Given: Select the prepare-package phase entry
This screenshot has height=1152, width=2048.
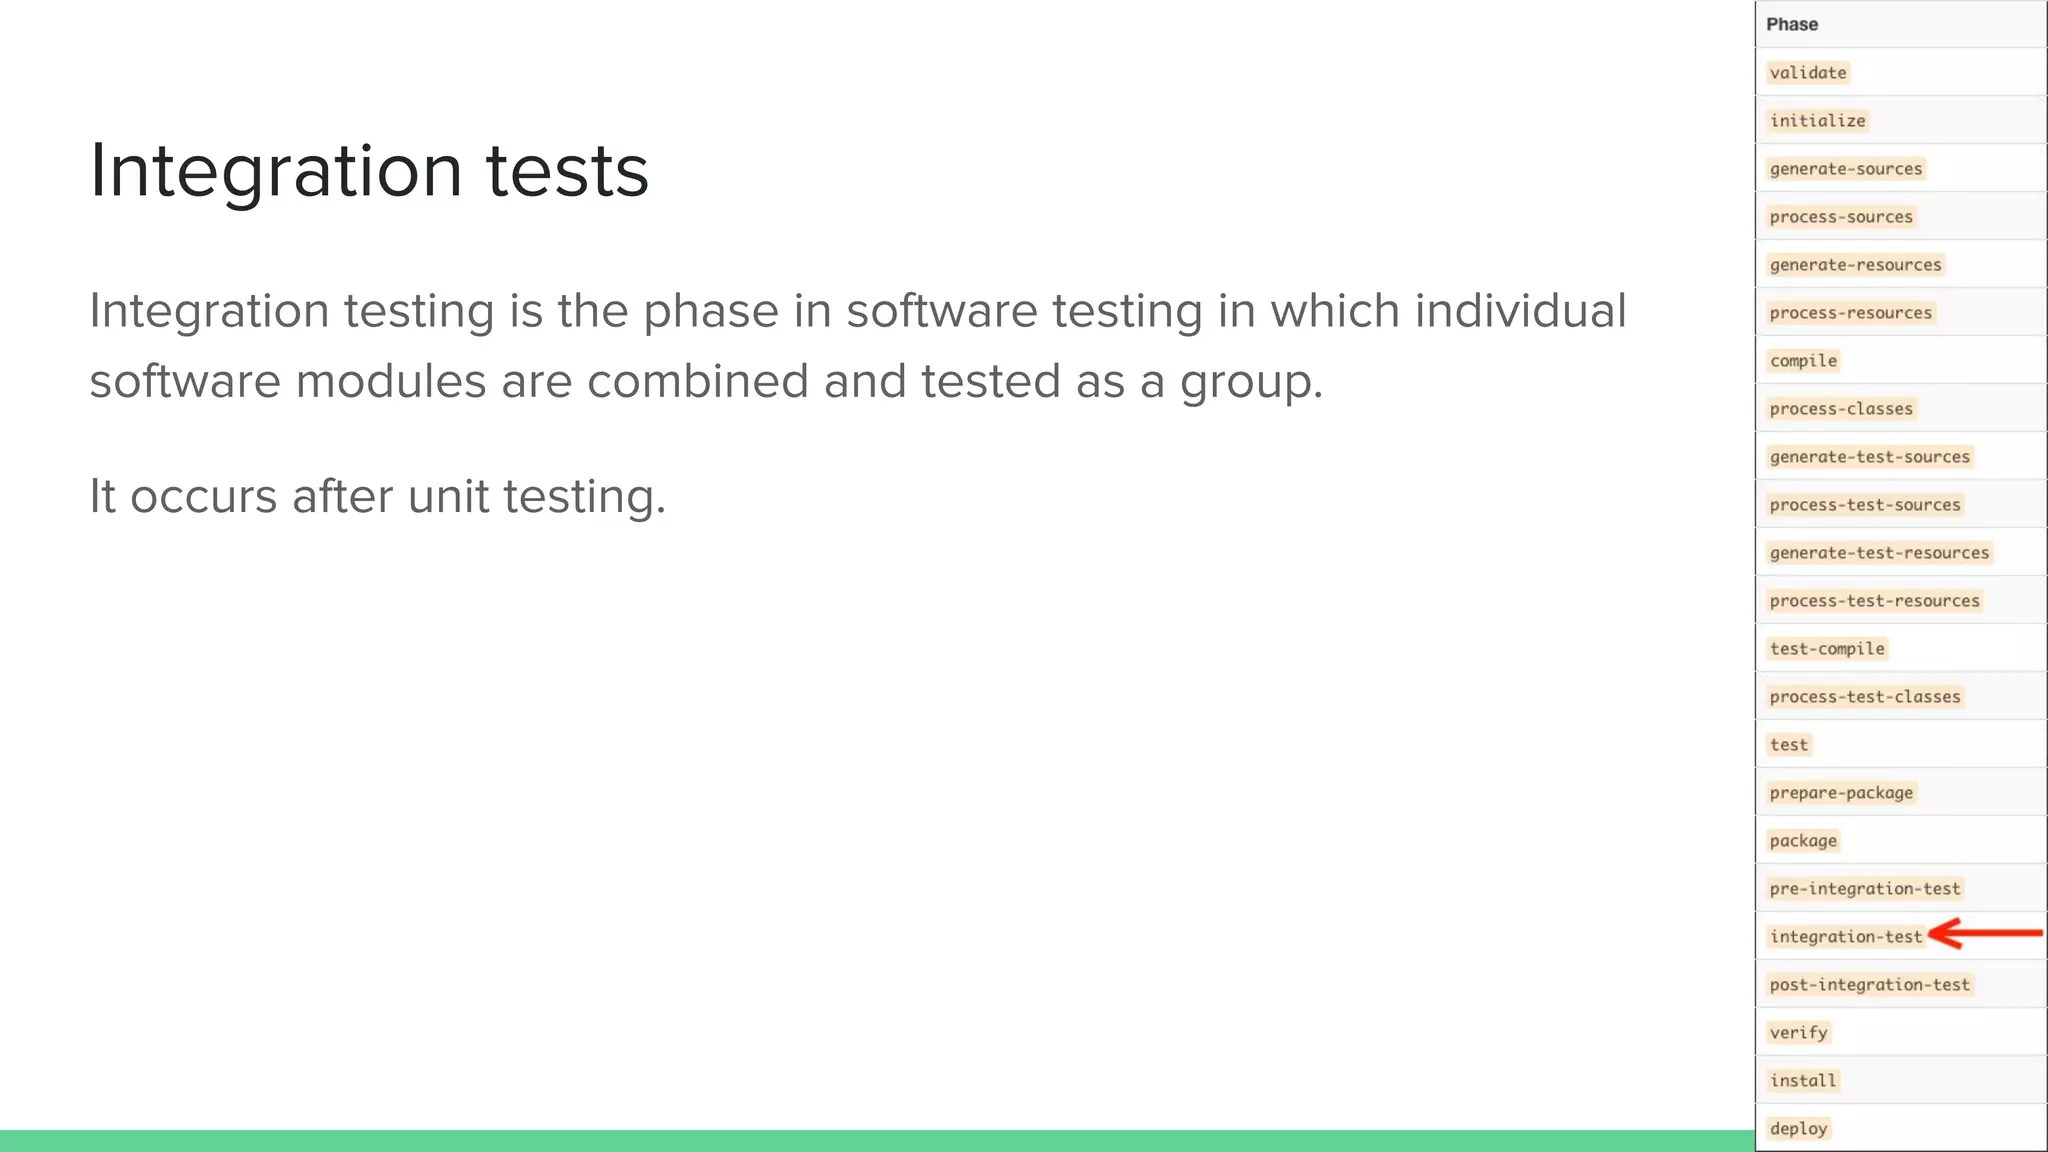Looking at the screenshot, I should point(1840,793).
